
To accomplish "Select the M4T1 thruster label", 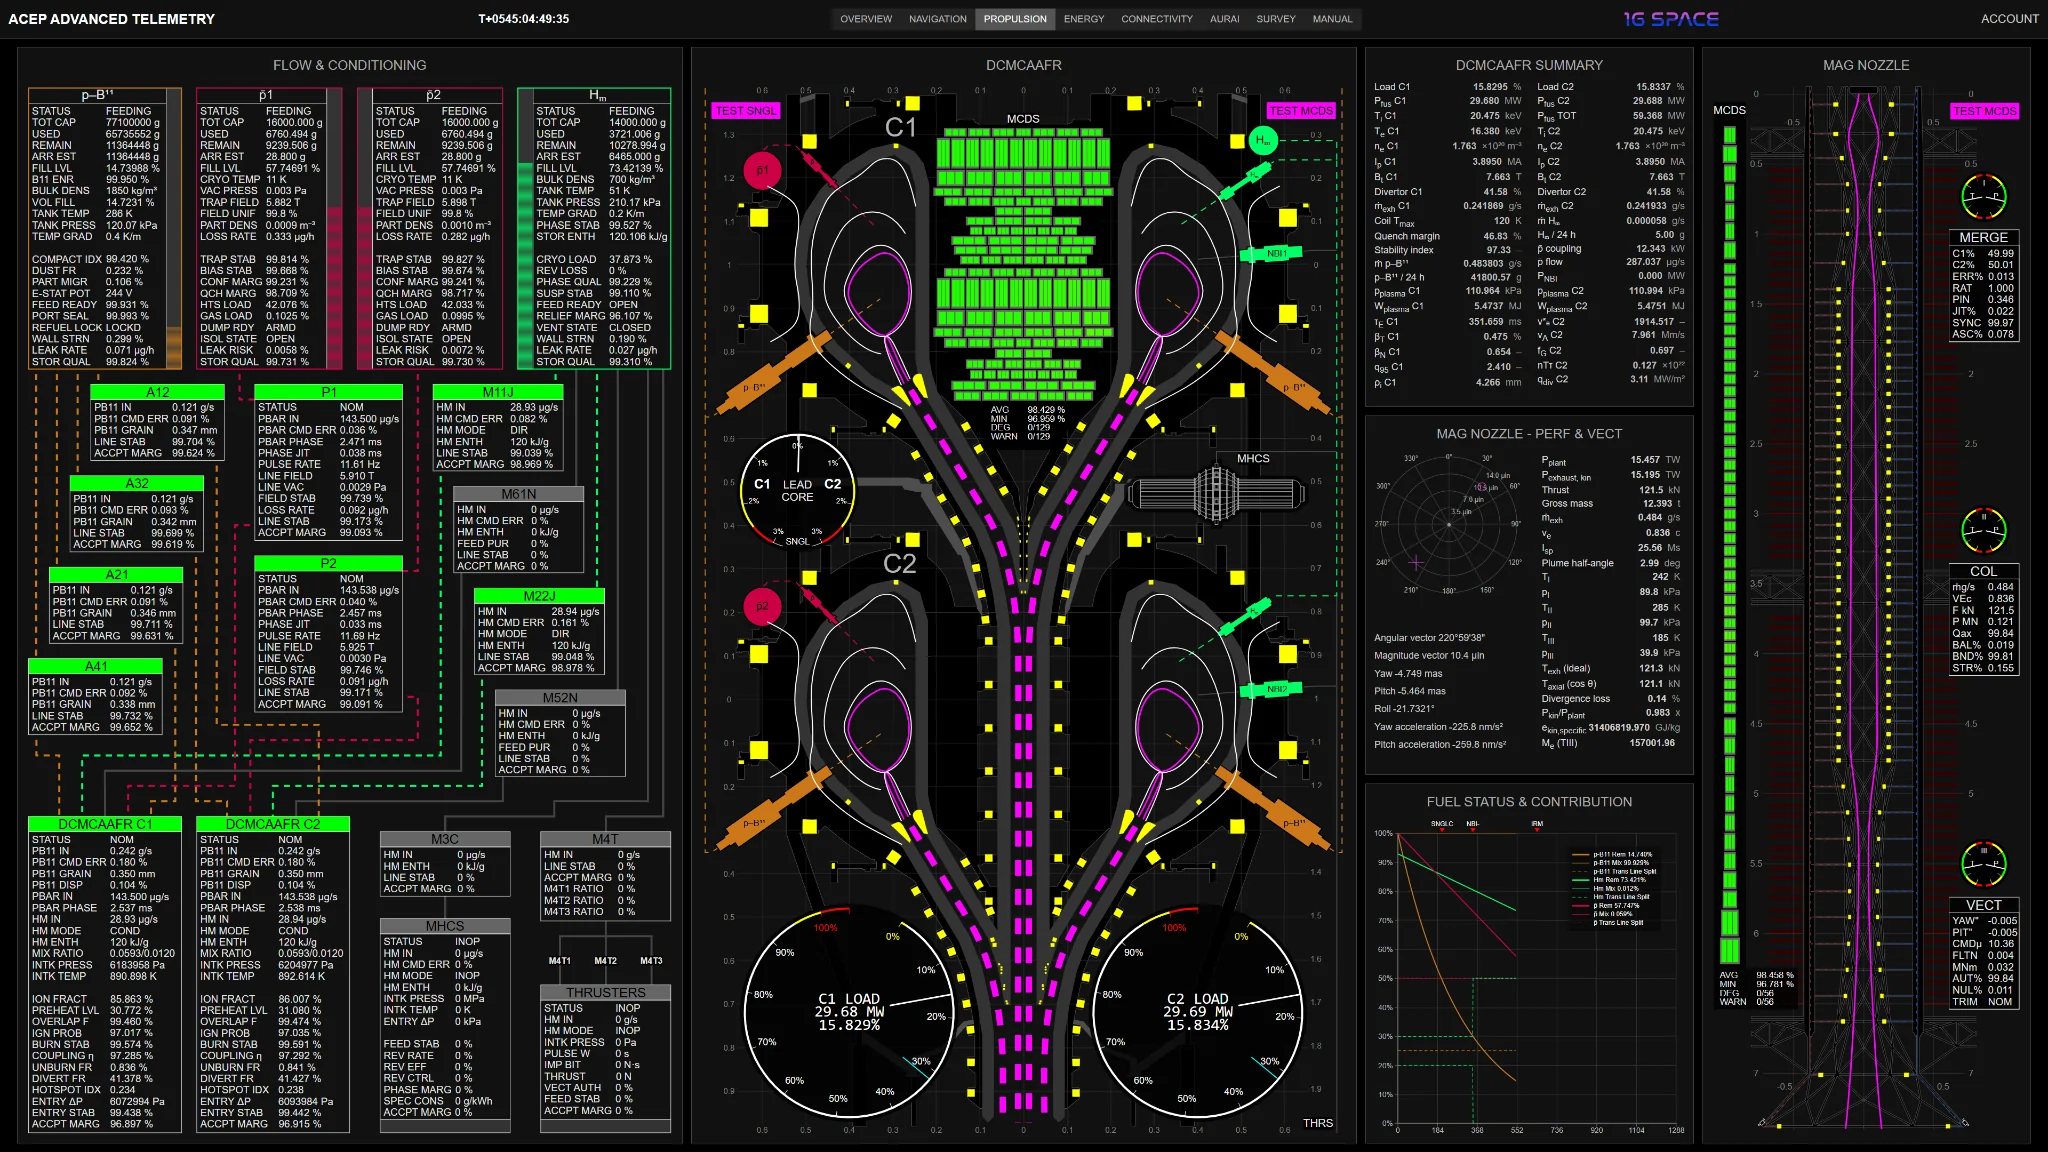I will 560,961.
